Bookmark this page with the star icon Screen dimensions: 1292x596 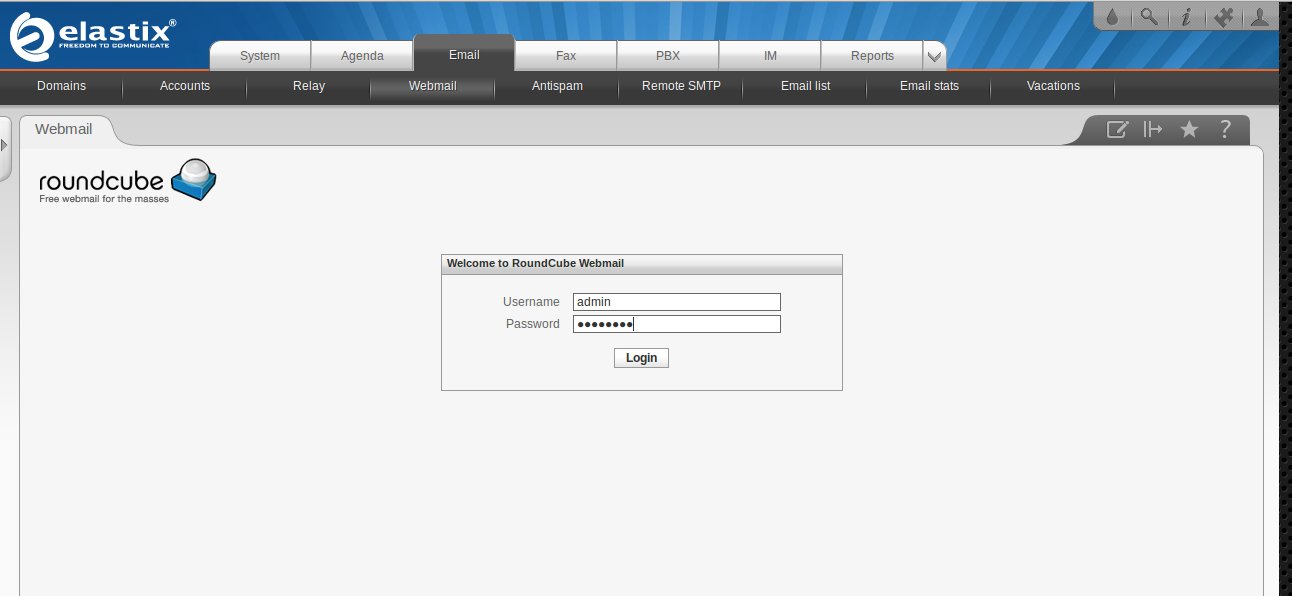coord(1189,129)
